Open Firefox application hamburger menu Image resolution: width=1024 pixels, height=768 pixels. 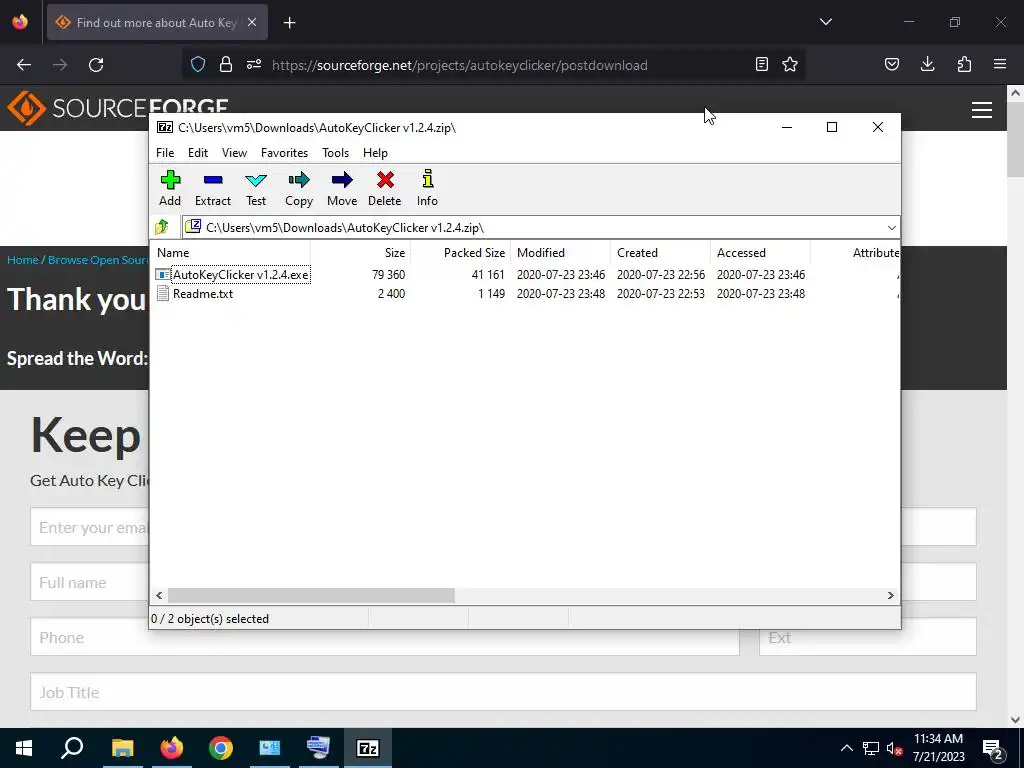(1000, 65)
